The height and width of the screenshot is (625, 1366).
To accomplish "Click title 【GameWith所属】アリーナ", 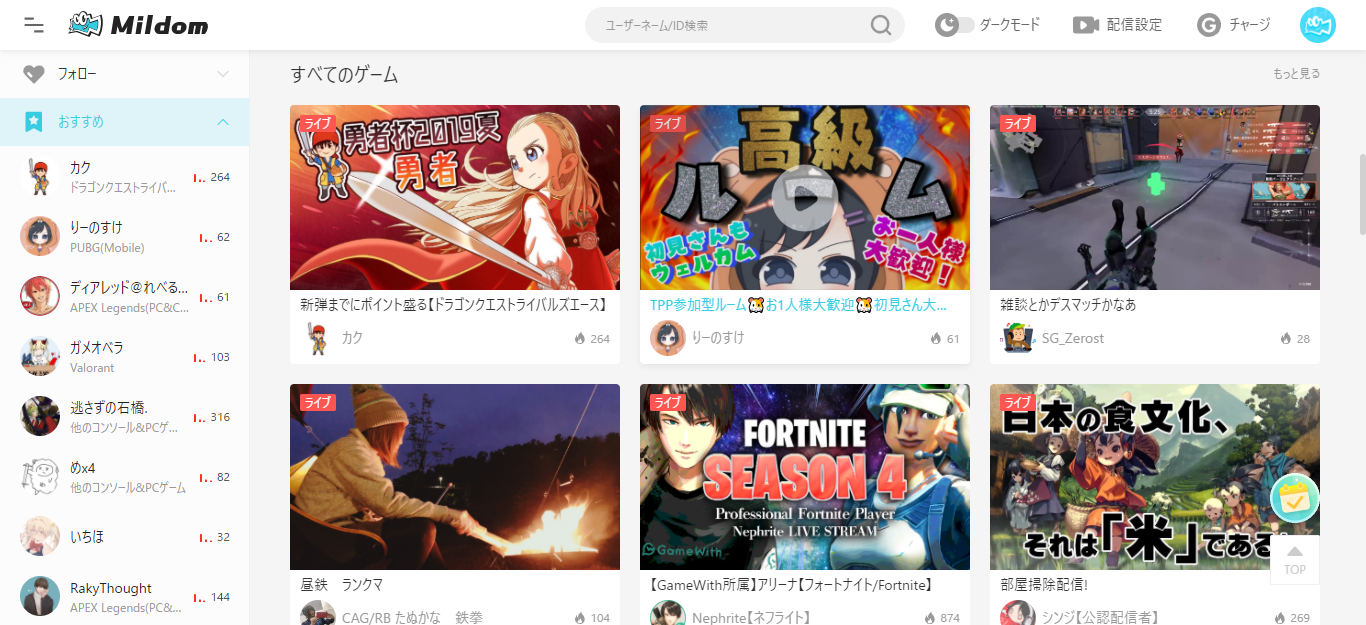I will pyautogui.click(x=791, y=585).
